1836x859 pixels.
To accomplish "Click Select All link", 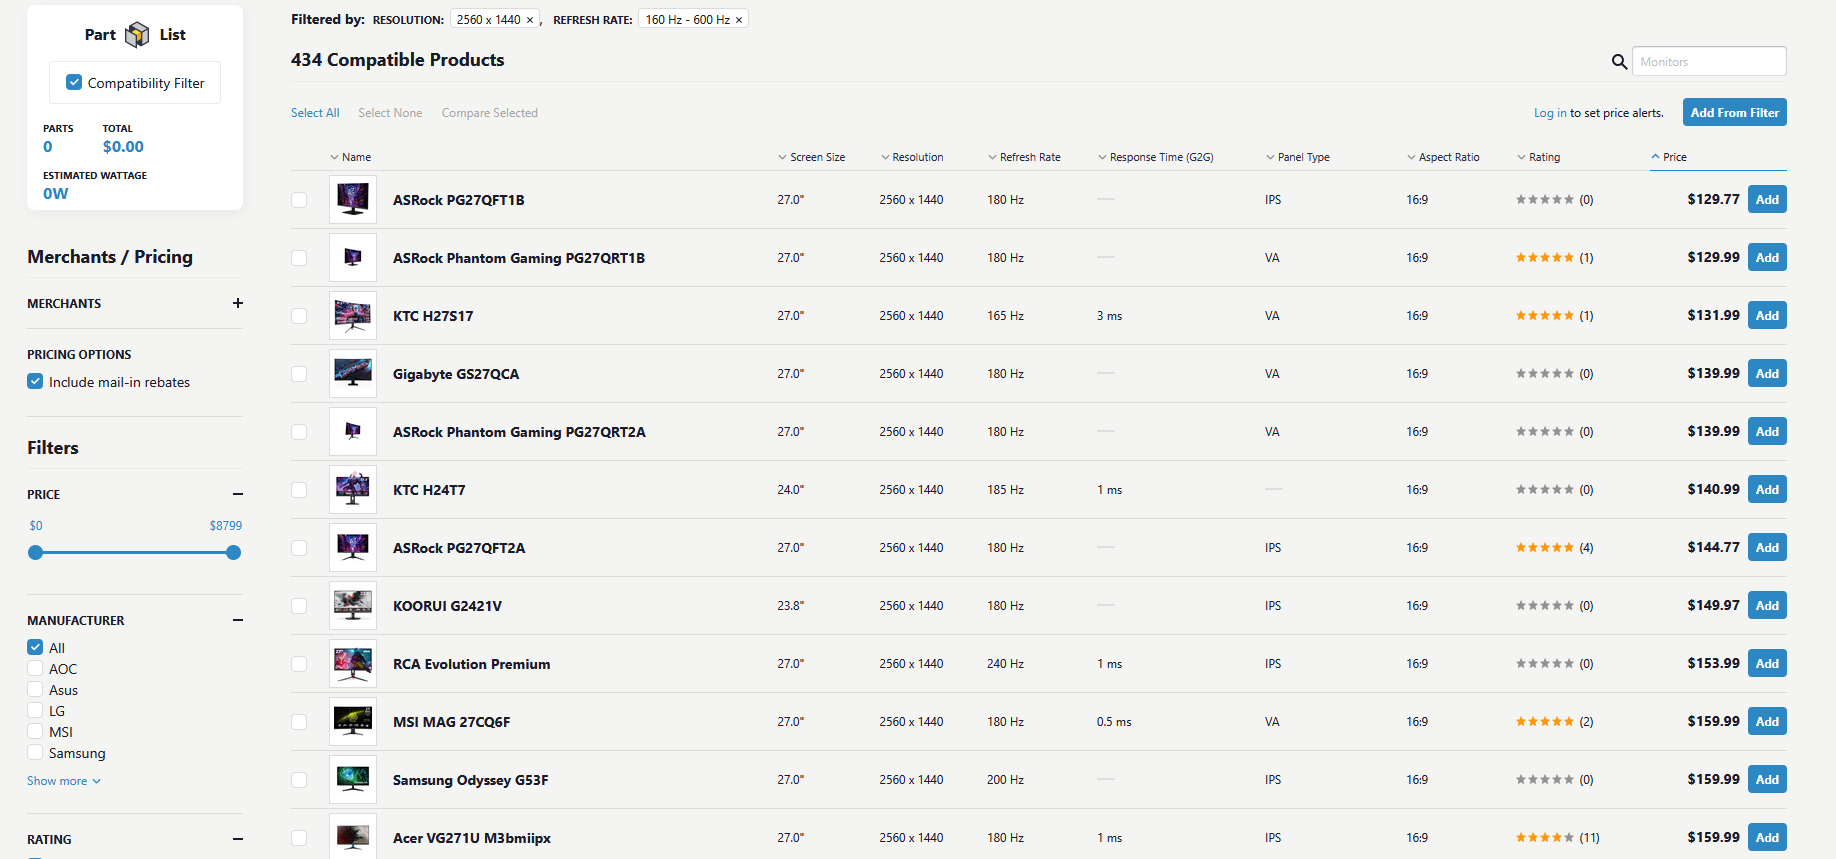I will point(315,113).
